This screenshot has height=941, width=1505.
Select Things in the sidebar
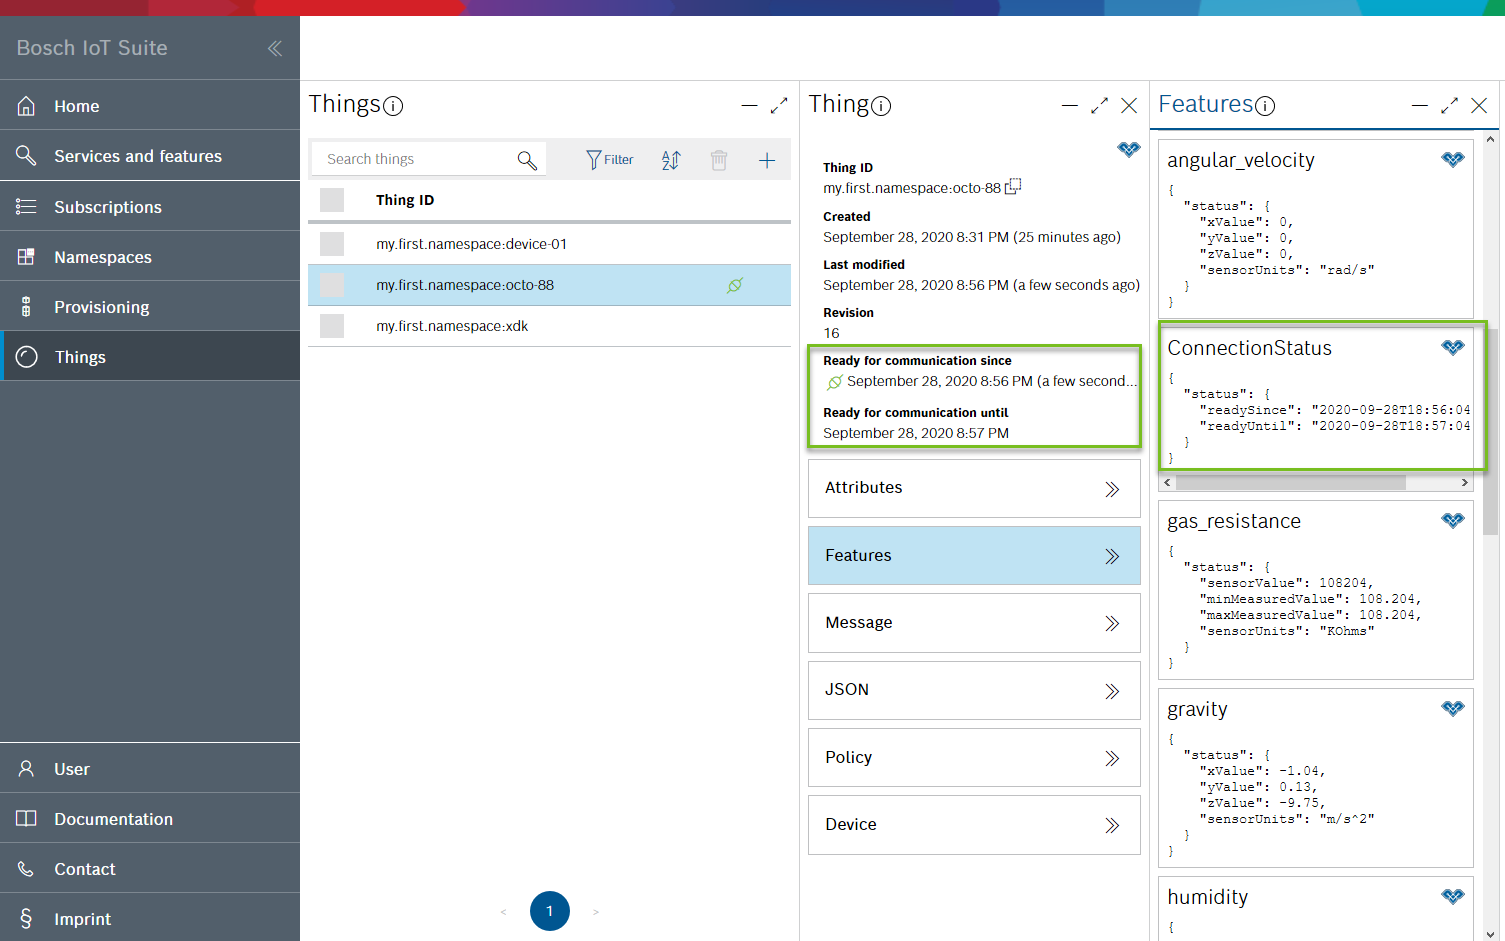tap(150, 357)
